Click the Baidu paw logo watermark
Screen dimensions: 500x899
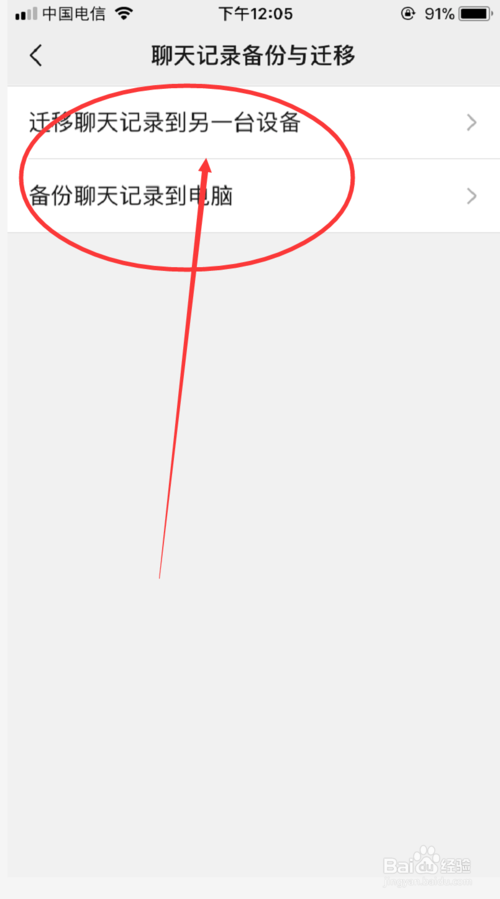pos(426,858)
